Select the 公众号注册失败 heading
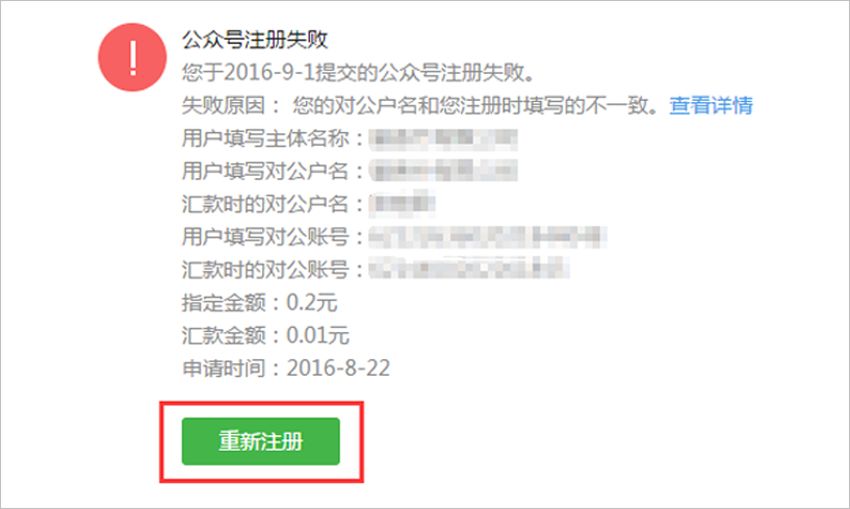This screenshot has height=509, width=850. pos(255,40)
